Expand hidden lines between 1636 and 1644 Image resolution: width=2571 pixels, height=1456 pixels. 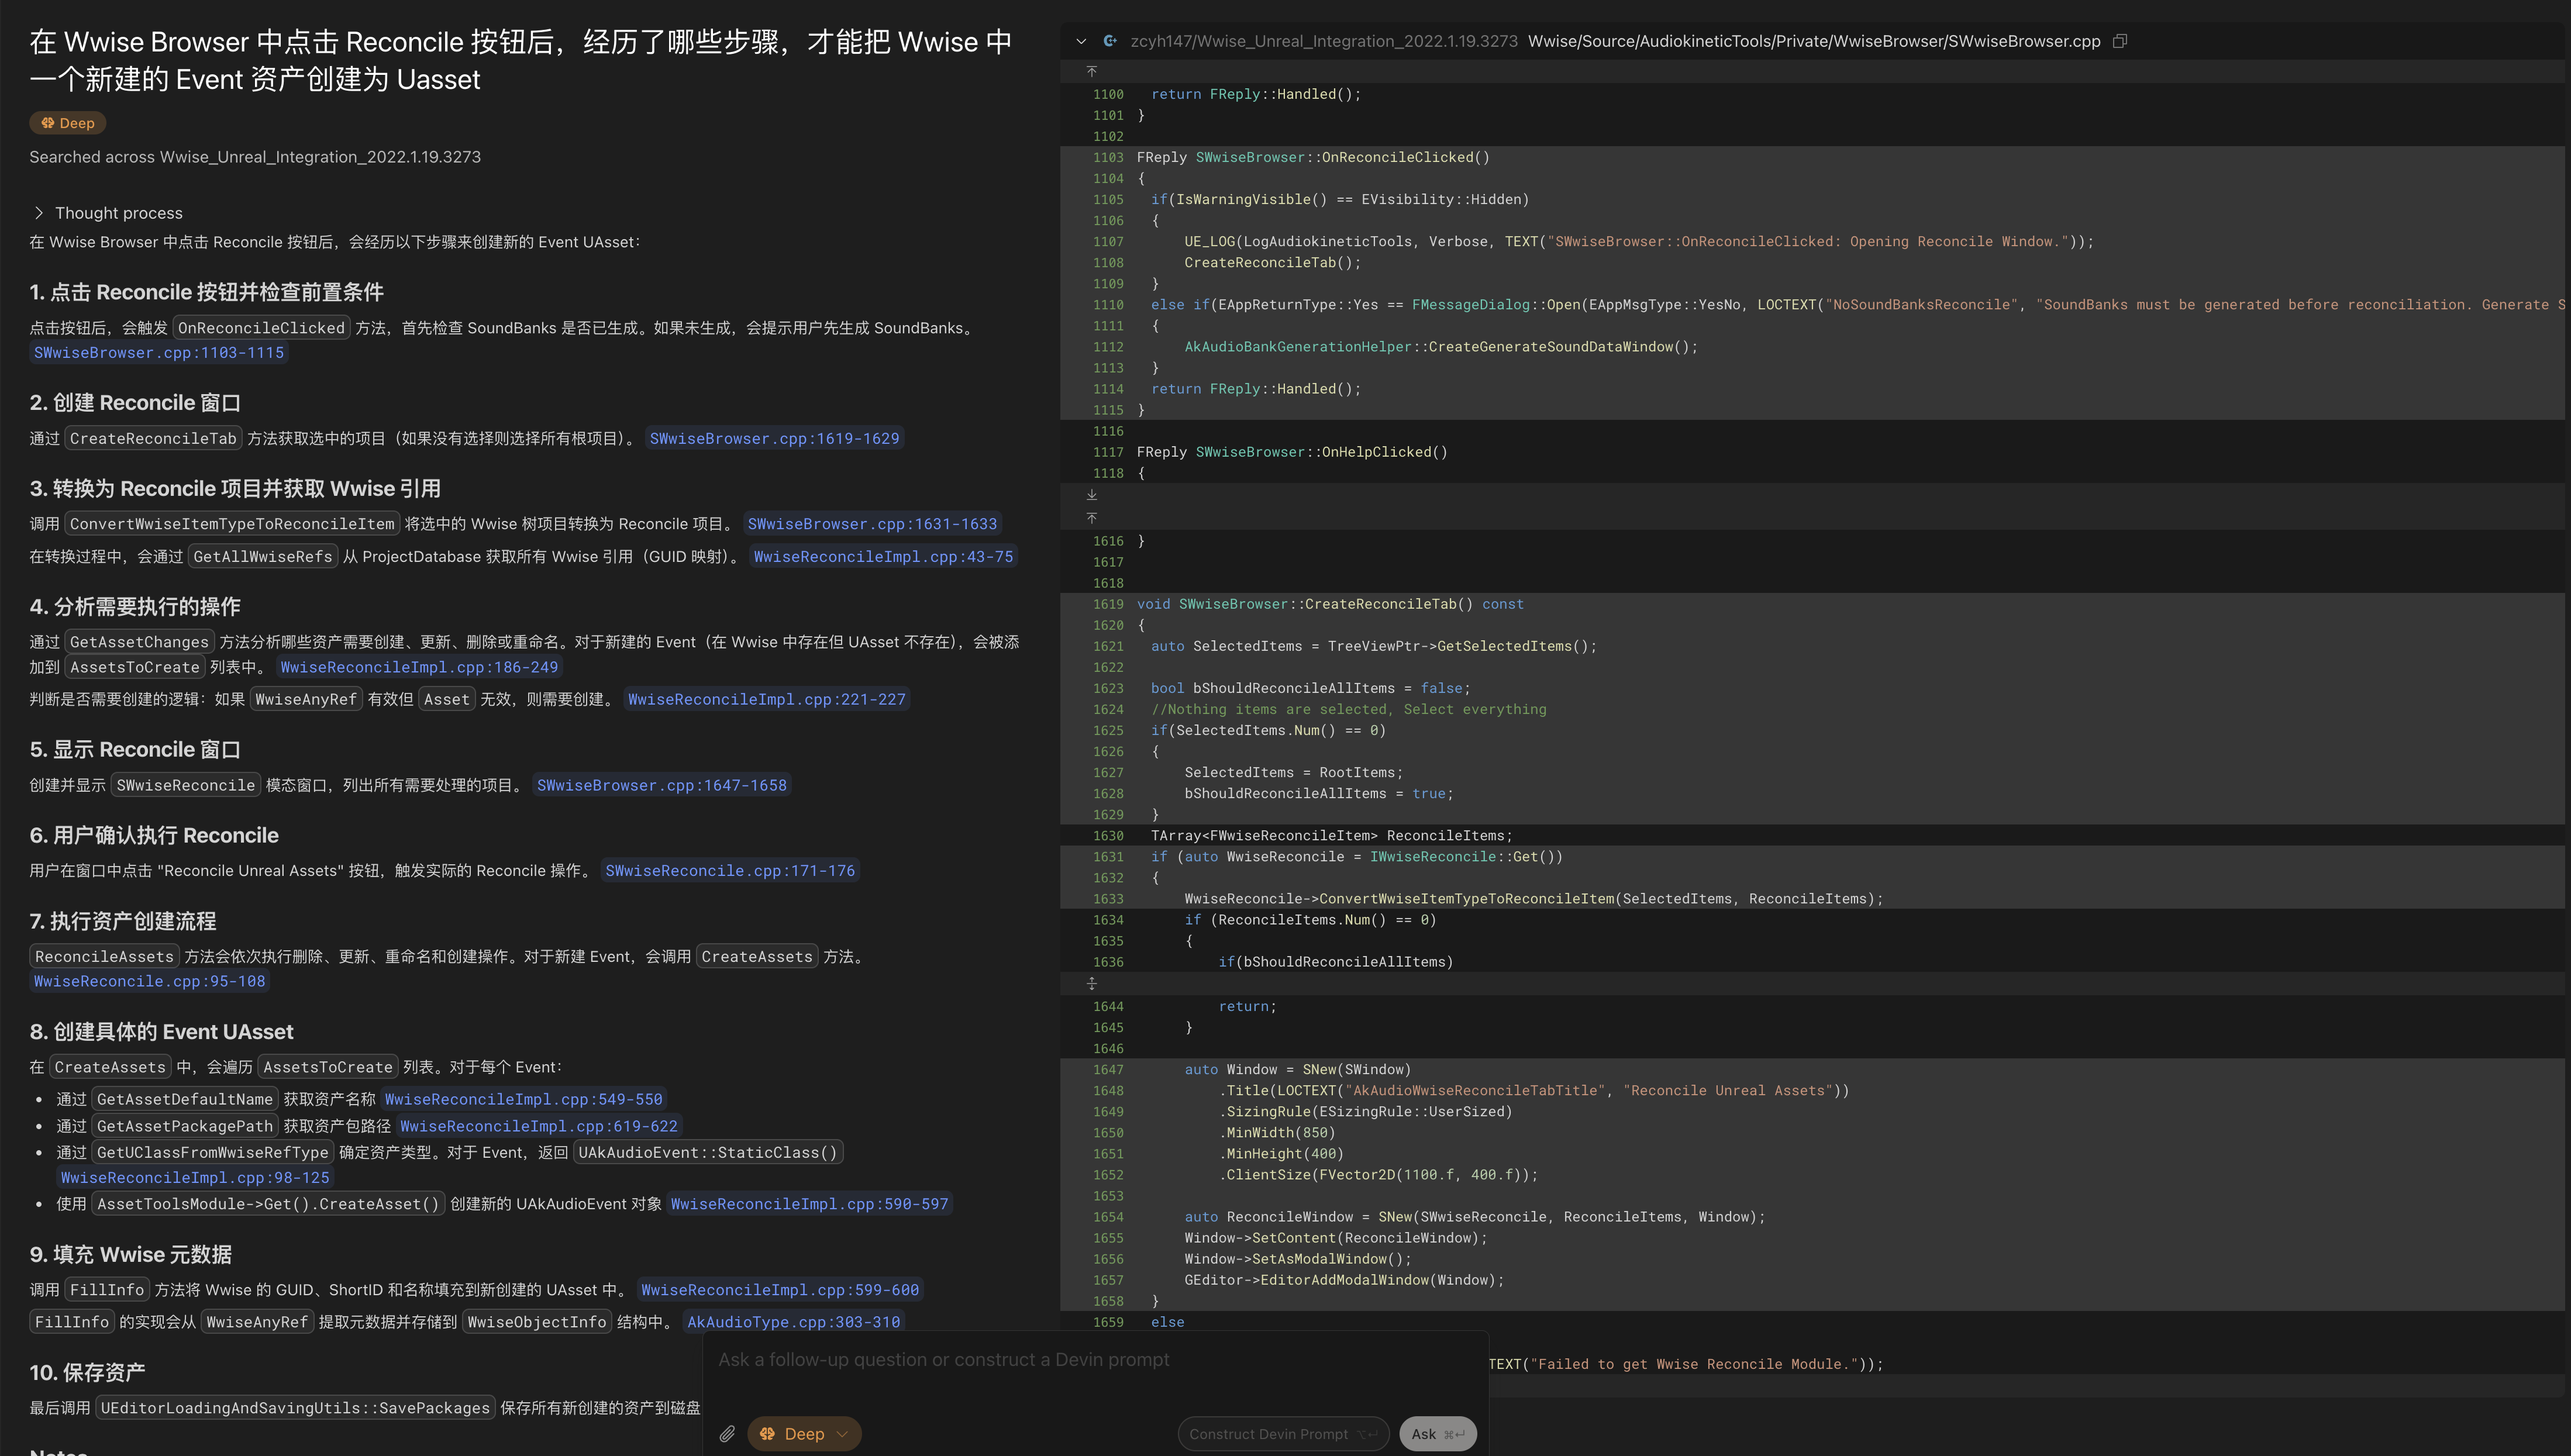click(x=1092, y=984)
